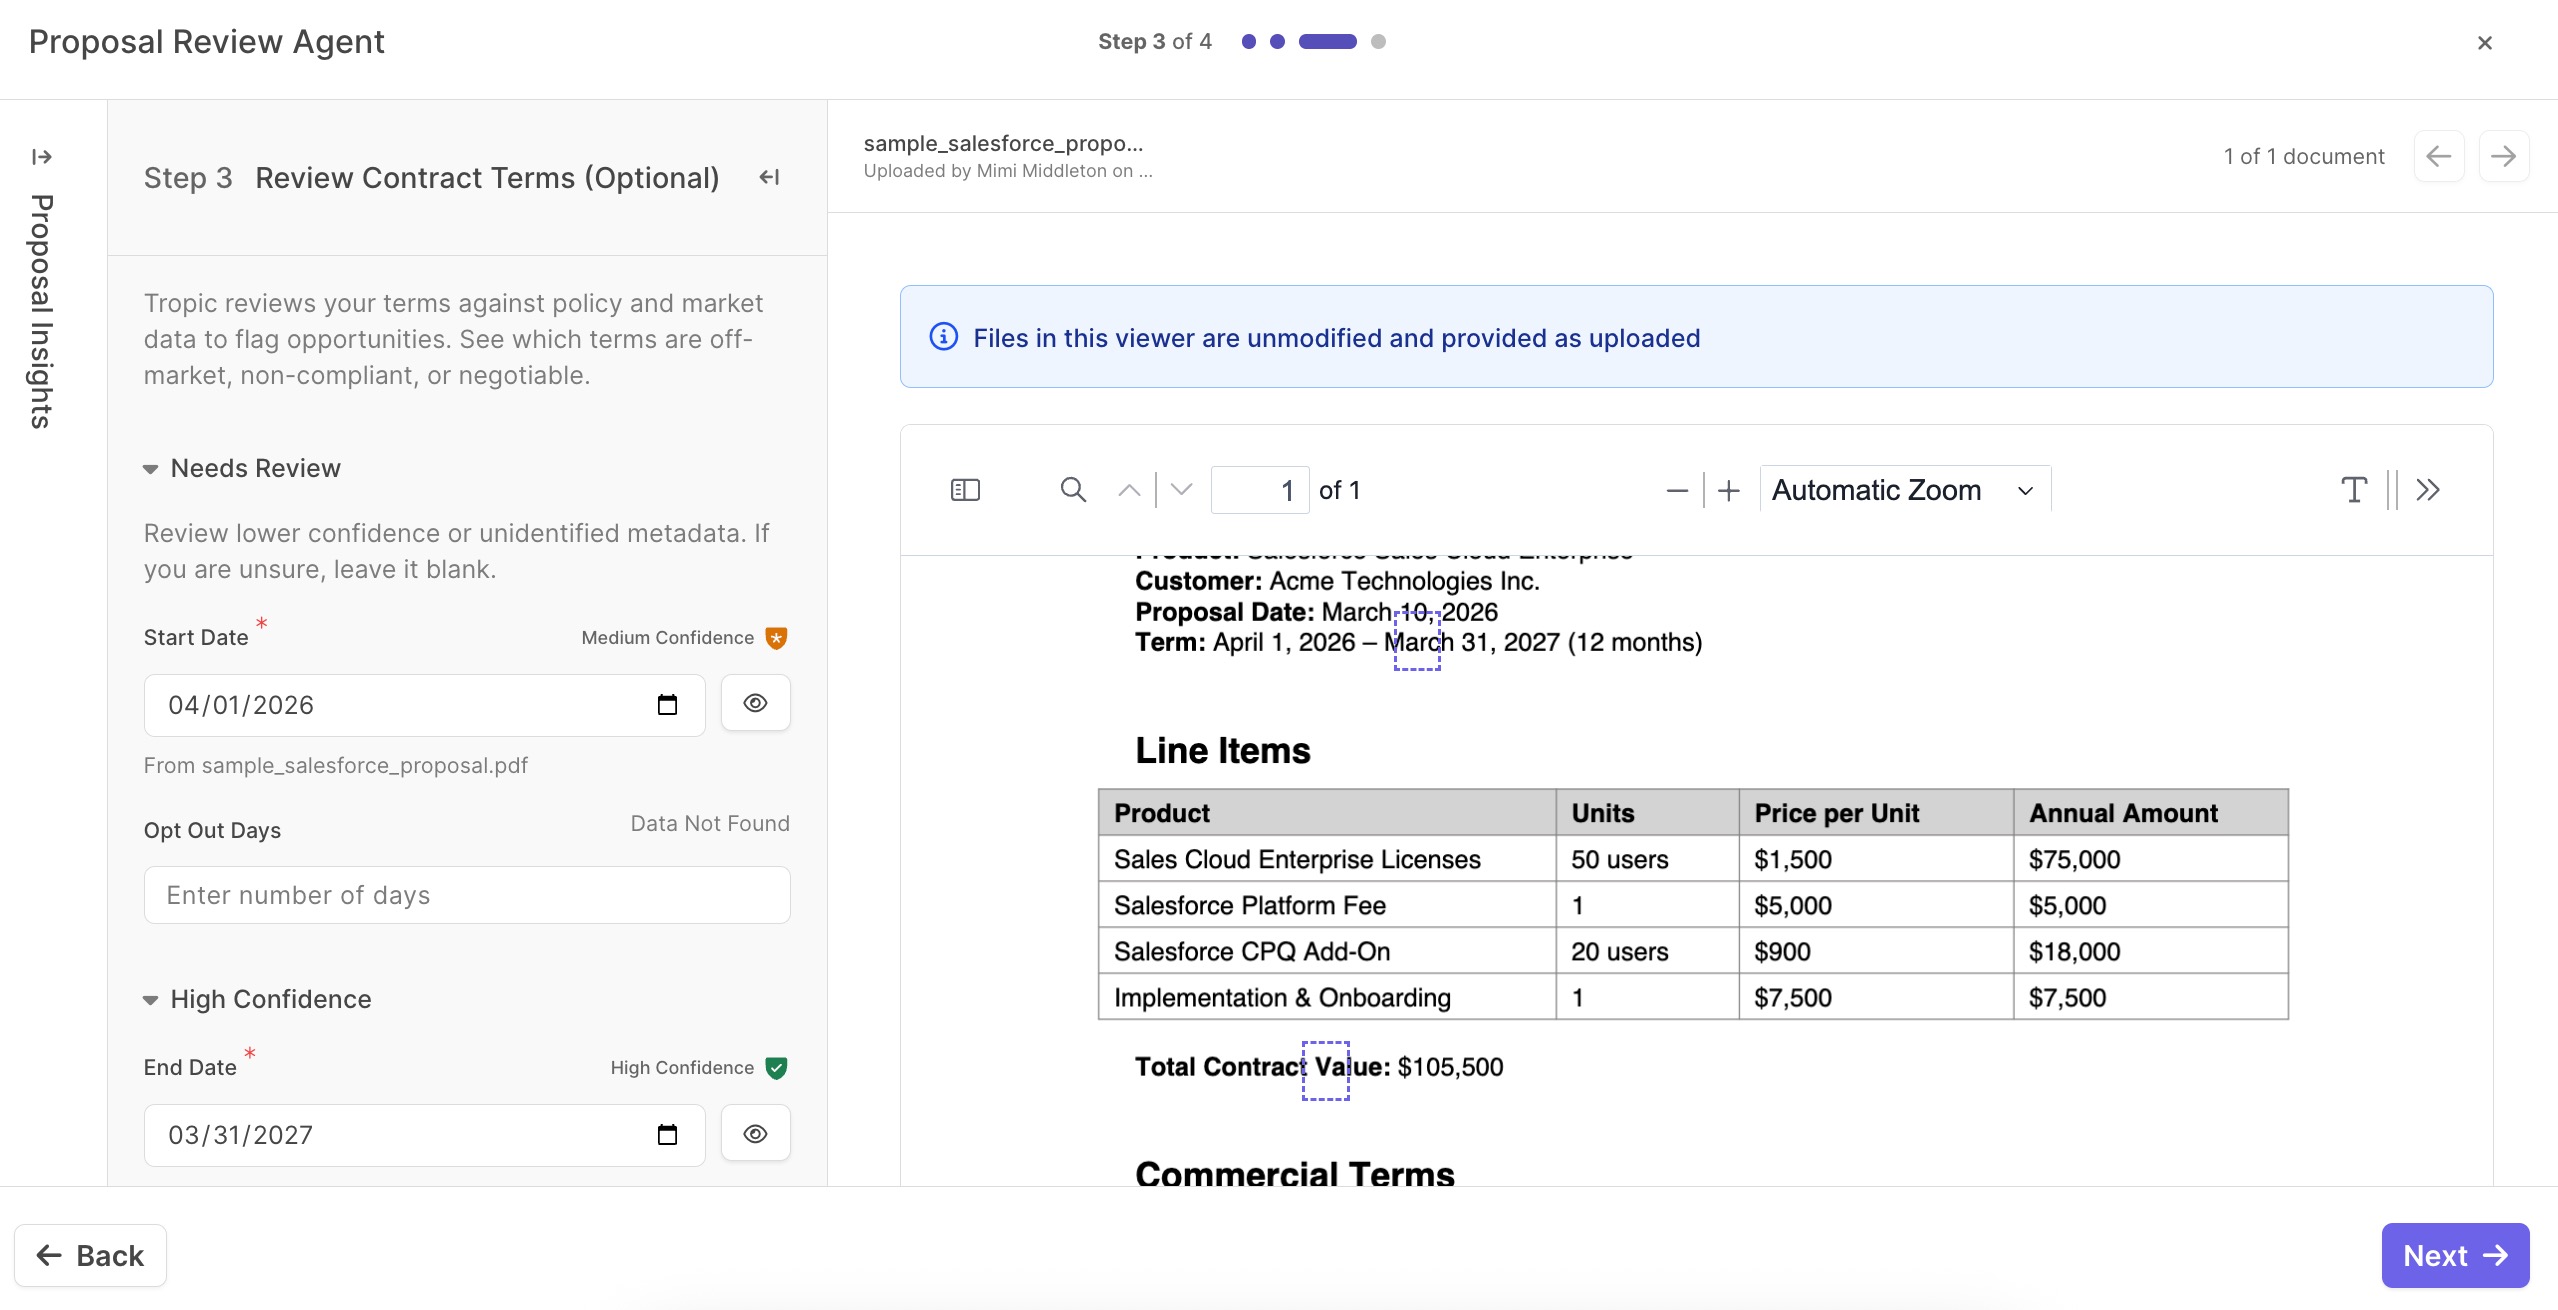Go to previous page arrow in viewer
The width and height of the screenshot is (2558, 1310).
1129,490
